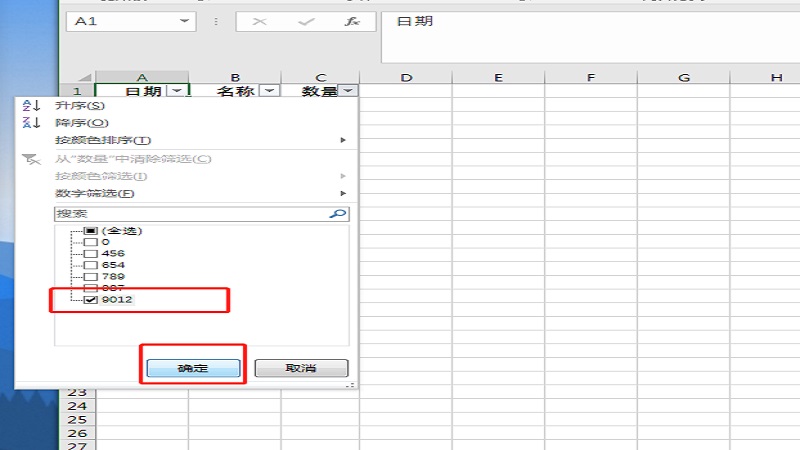The image size is (800, 450).
Task: Click the 搜索 search input field
Action: pos(190,213)
